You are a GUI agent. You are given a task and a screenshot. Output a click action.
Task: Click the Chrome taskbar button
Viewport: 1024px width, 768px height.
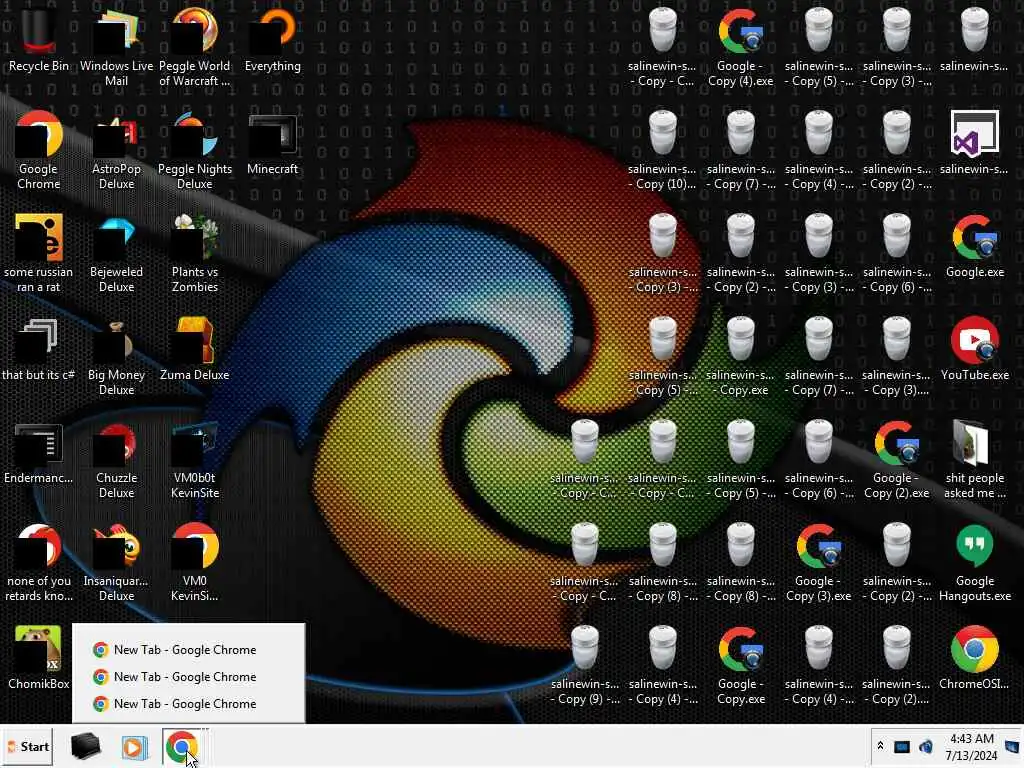tap(182, 746)
